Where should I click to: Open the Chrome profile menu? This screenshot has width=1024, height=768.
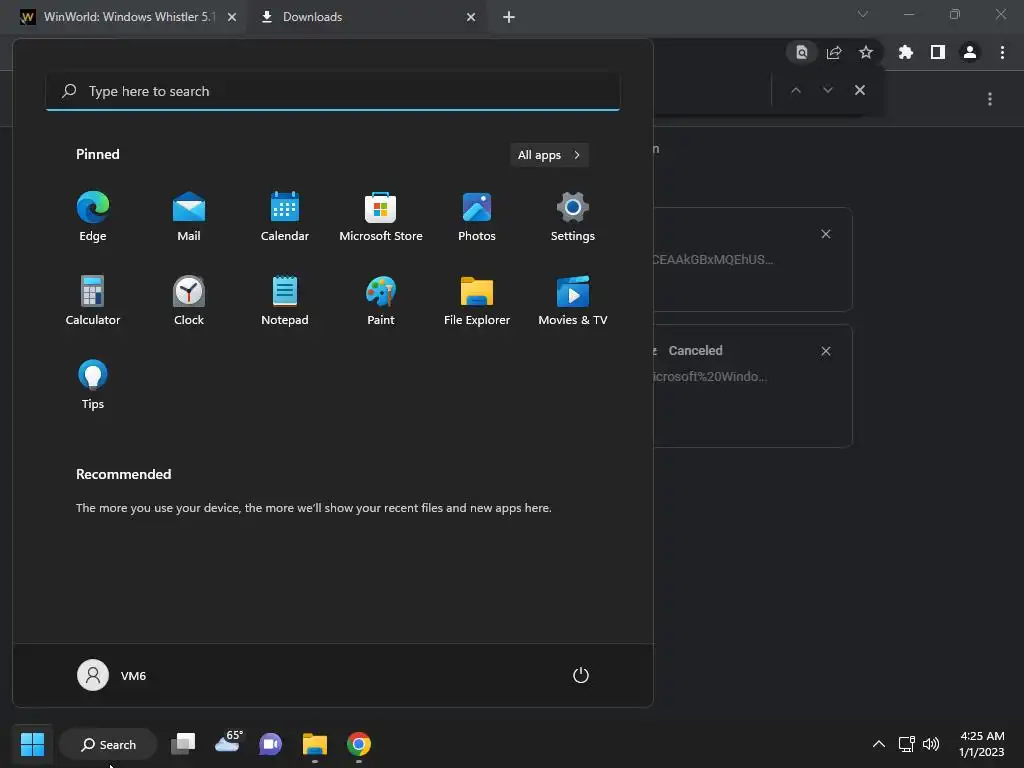[x=970, y=52]
